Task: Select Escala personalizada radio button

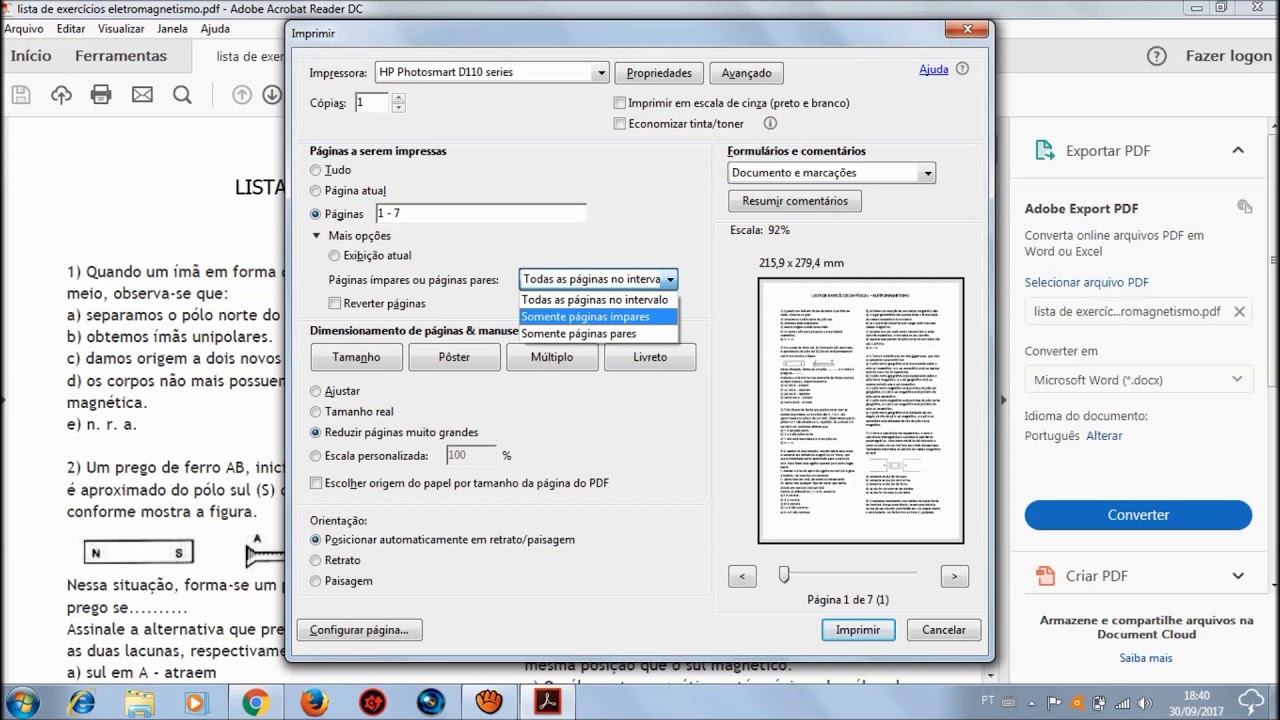Action: [x=316, y=456]
